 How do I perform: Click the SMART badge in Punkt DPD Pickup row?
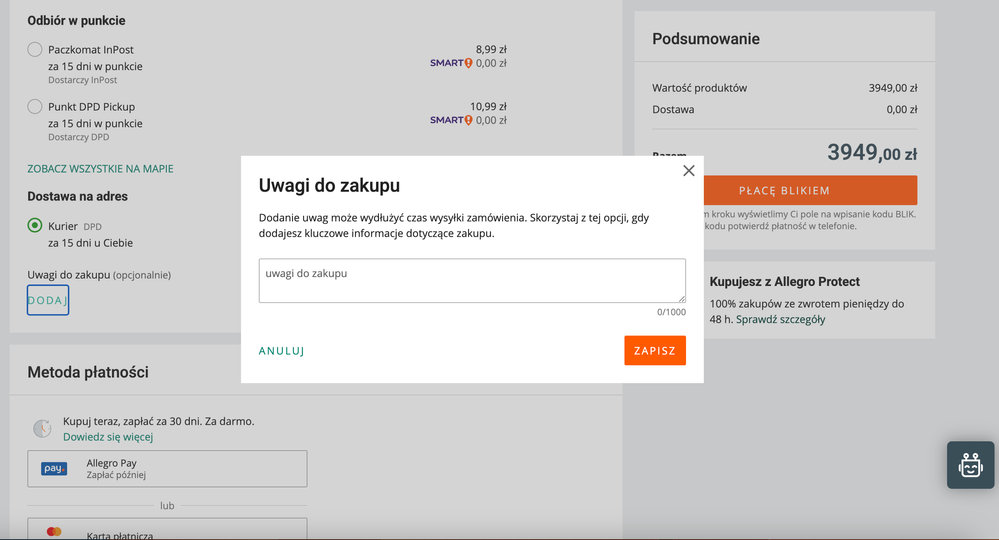[450, 120]
